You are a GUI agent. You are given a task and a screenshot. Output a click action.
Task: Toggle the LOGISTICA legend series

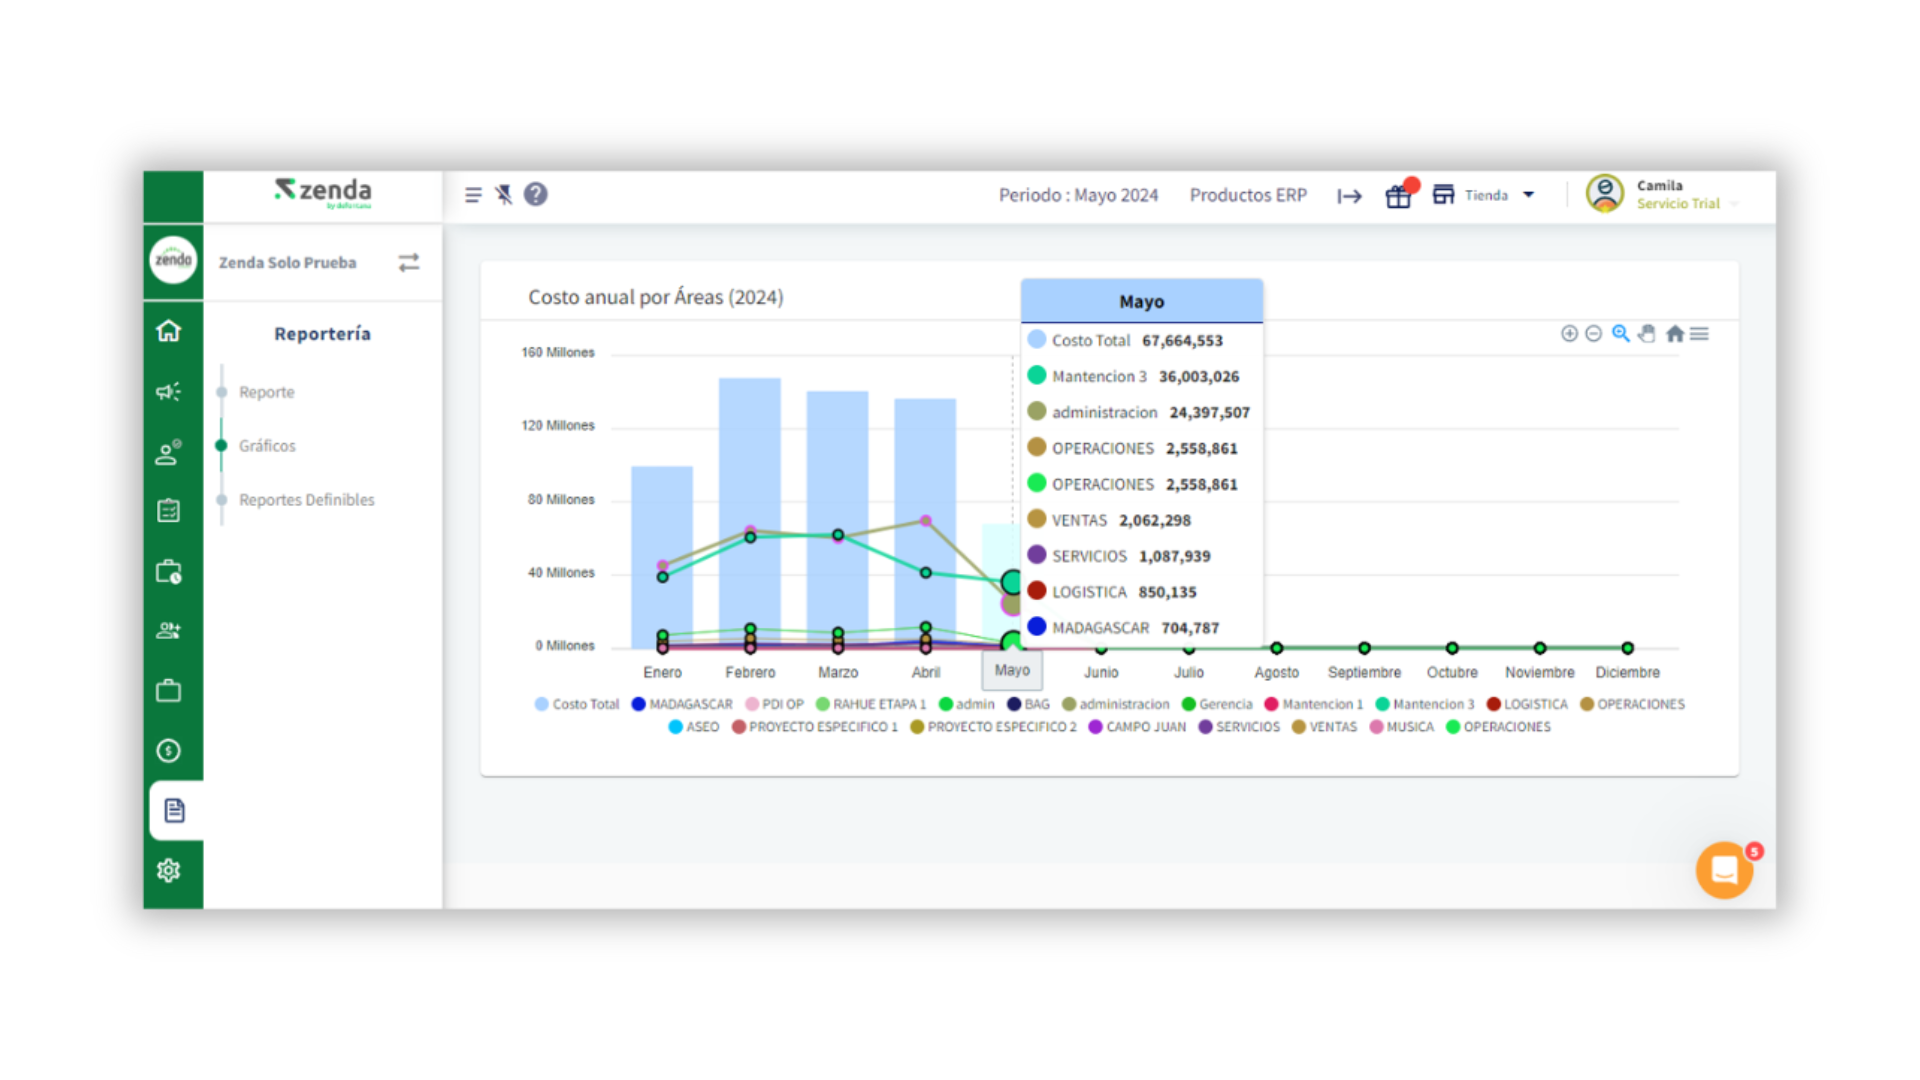click(x=1527, y=704)
